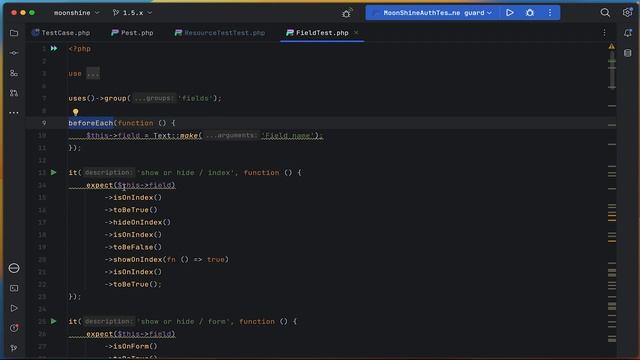Open the Git tool window
640x360 pixels.
(14, 348)
